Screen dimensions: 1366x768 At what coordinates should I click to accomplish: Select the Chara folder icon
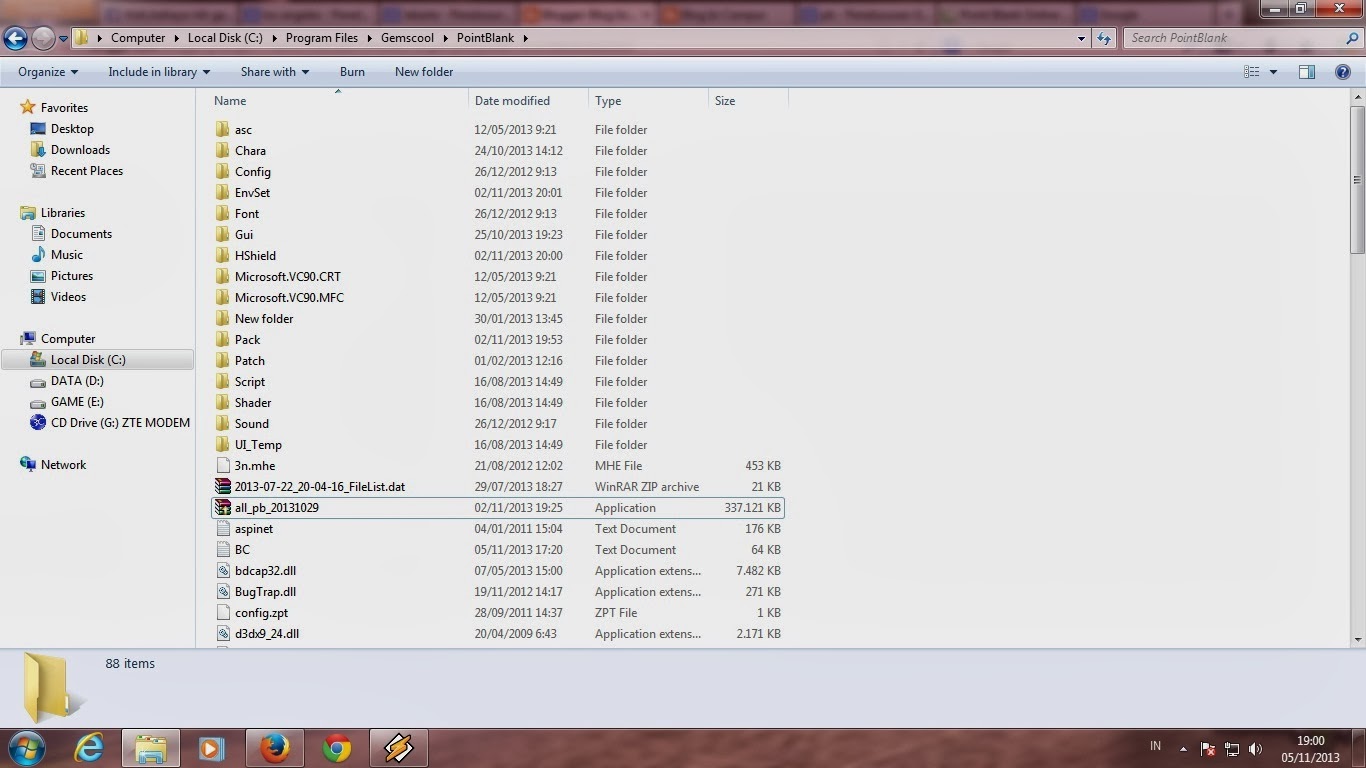click(222, 151)
